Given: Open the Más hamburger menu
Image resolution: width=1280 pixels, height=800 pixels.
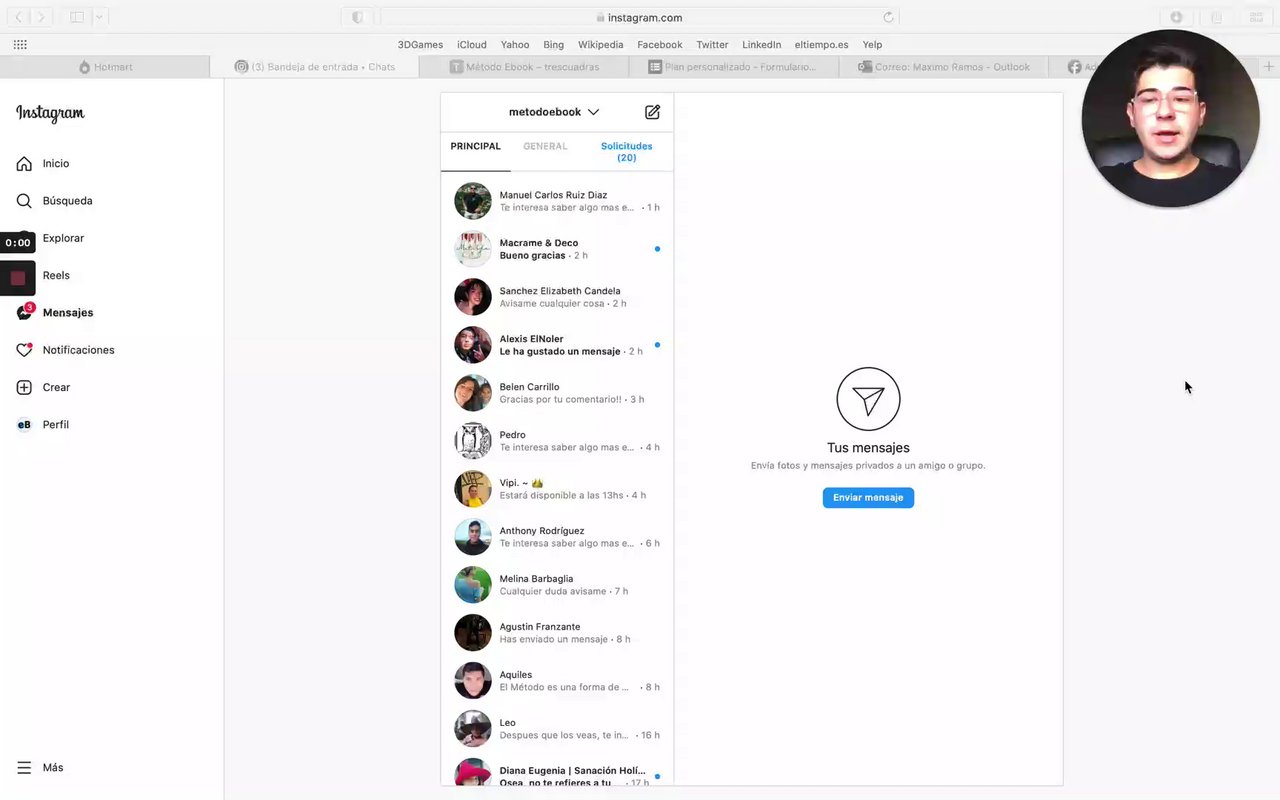Looking at the screenshot, I should point(24,768).
